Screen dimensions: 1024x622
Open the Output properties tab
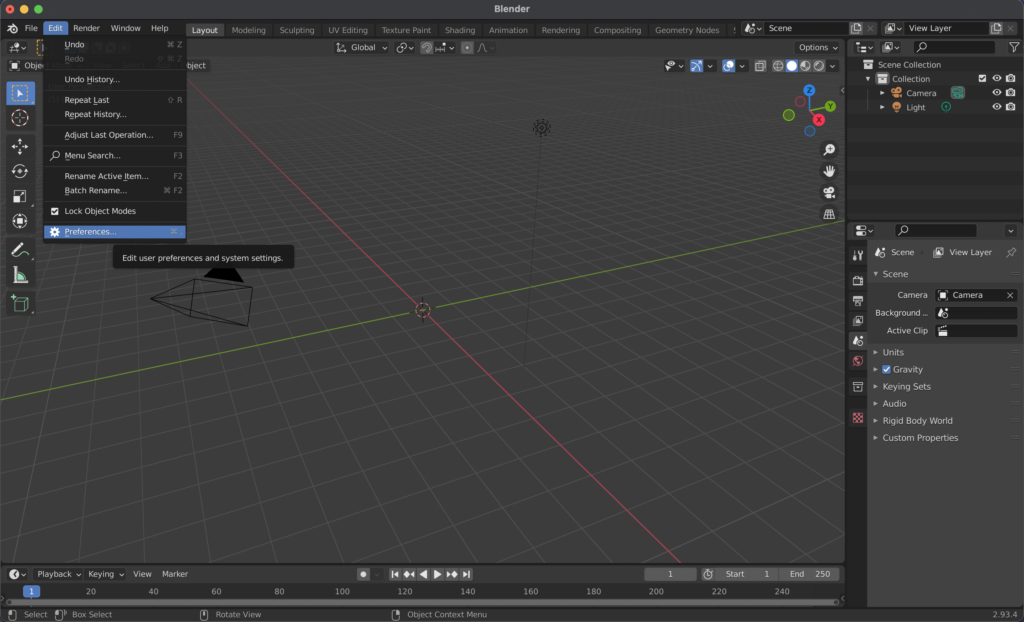click(x=857, y=301)
